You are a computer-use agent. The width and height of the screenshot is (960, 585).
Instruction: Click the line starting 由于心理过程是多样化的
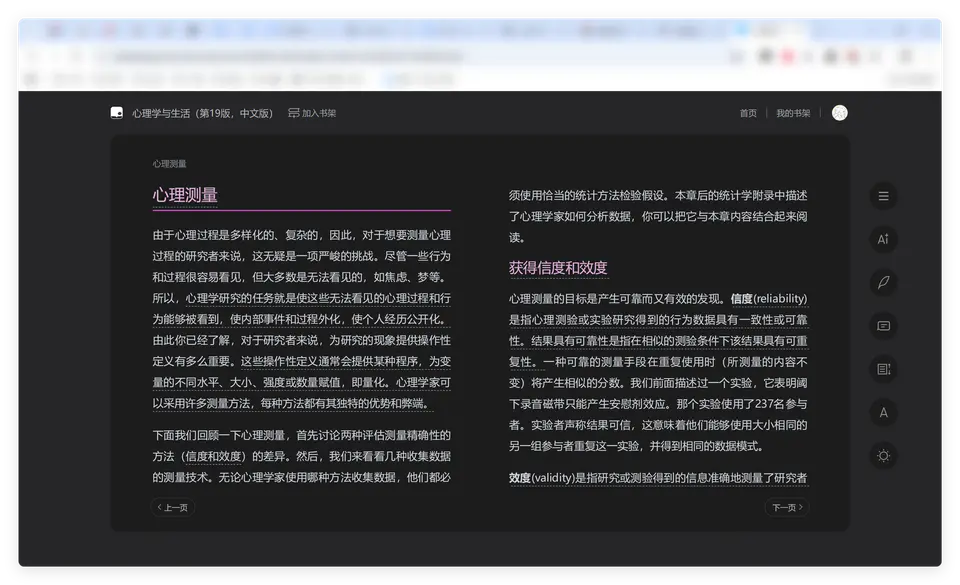[301, 235]
